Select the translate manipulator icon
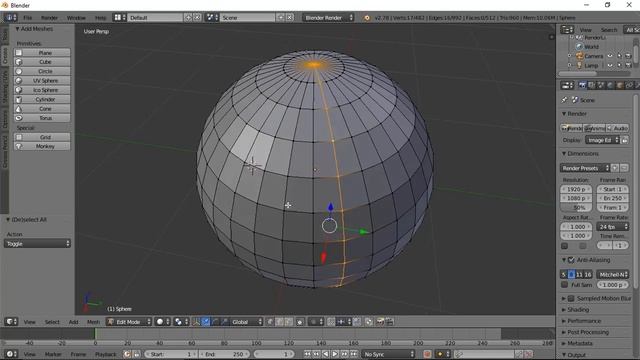 (206, 322)
